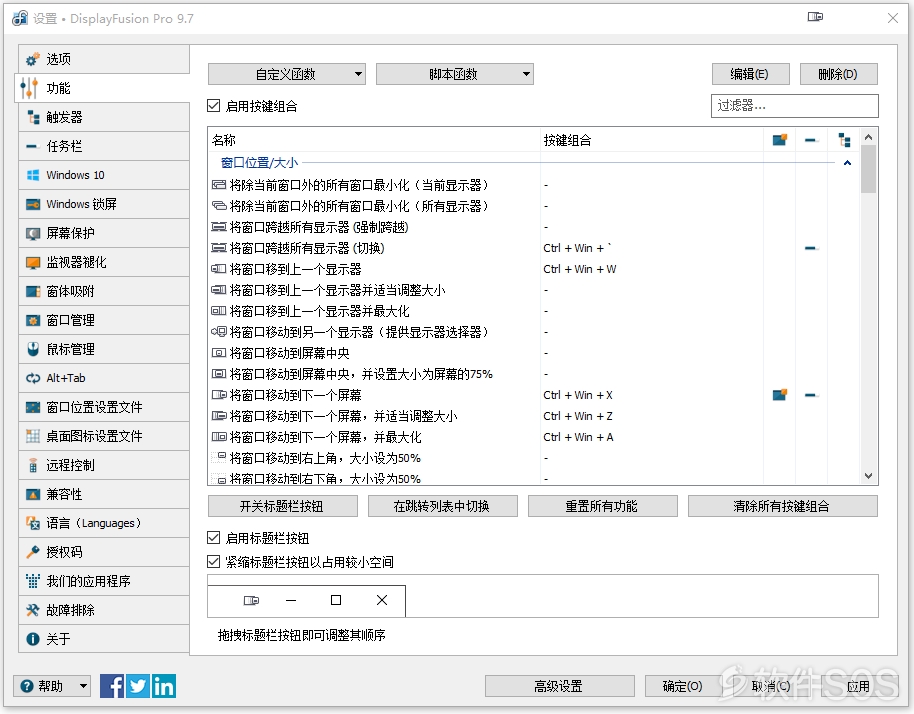Open 高级设置

tap(560, 686)
